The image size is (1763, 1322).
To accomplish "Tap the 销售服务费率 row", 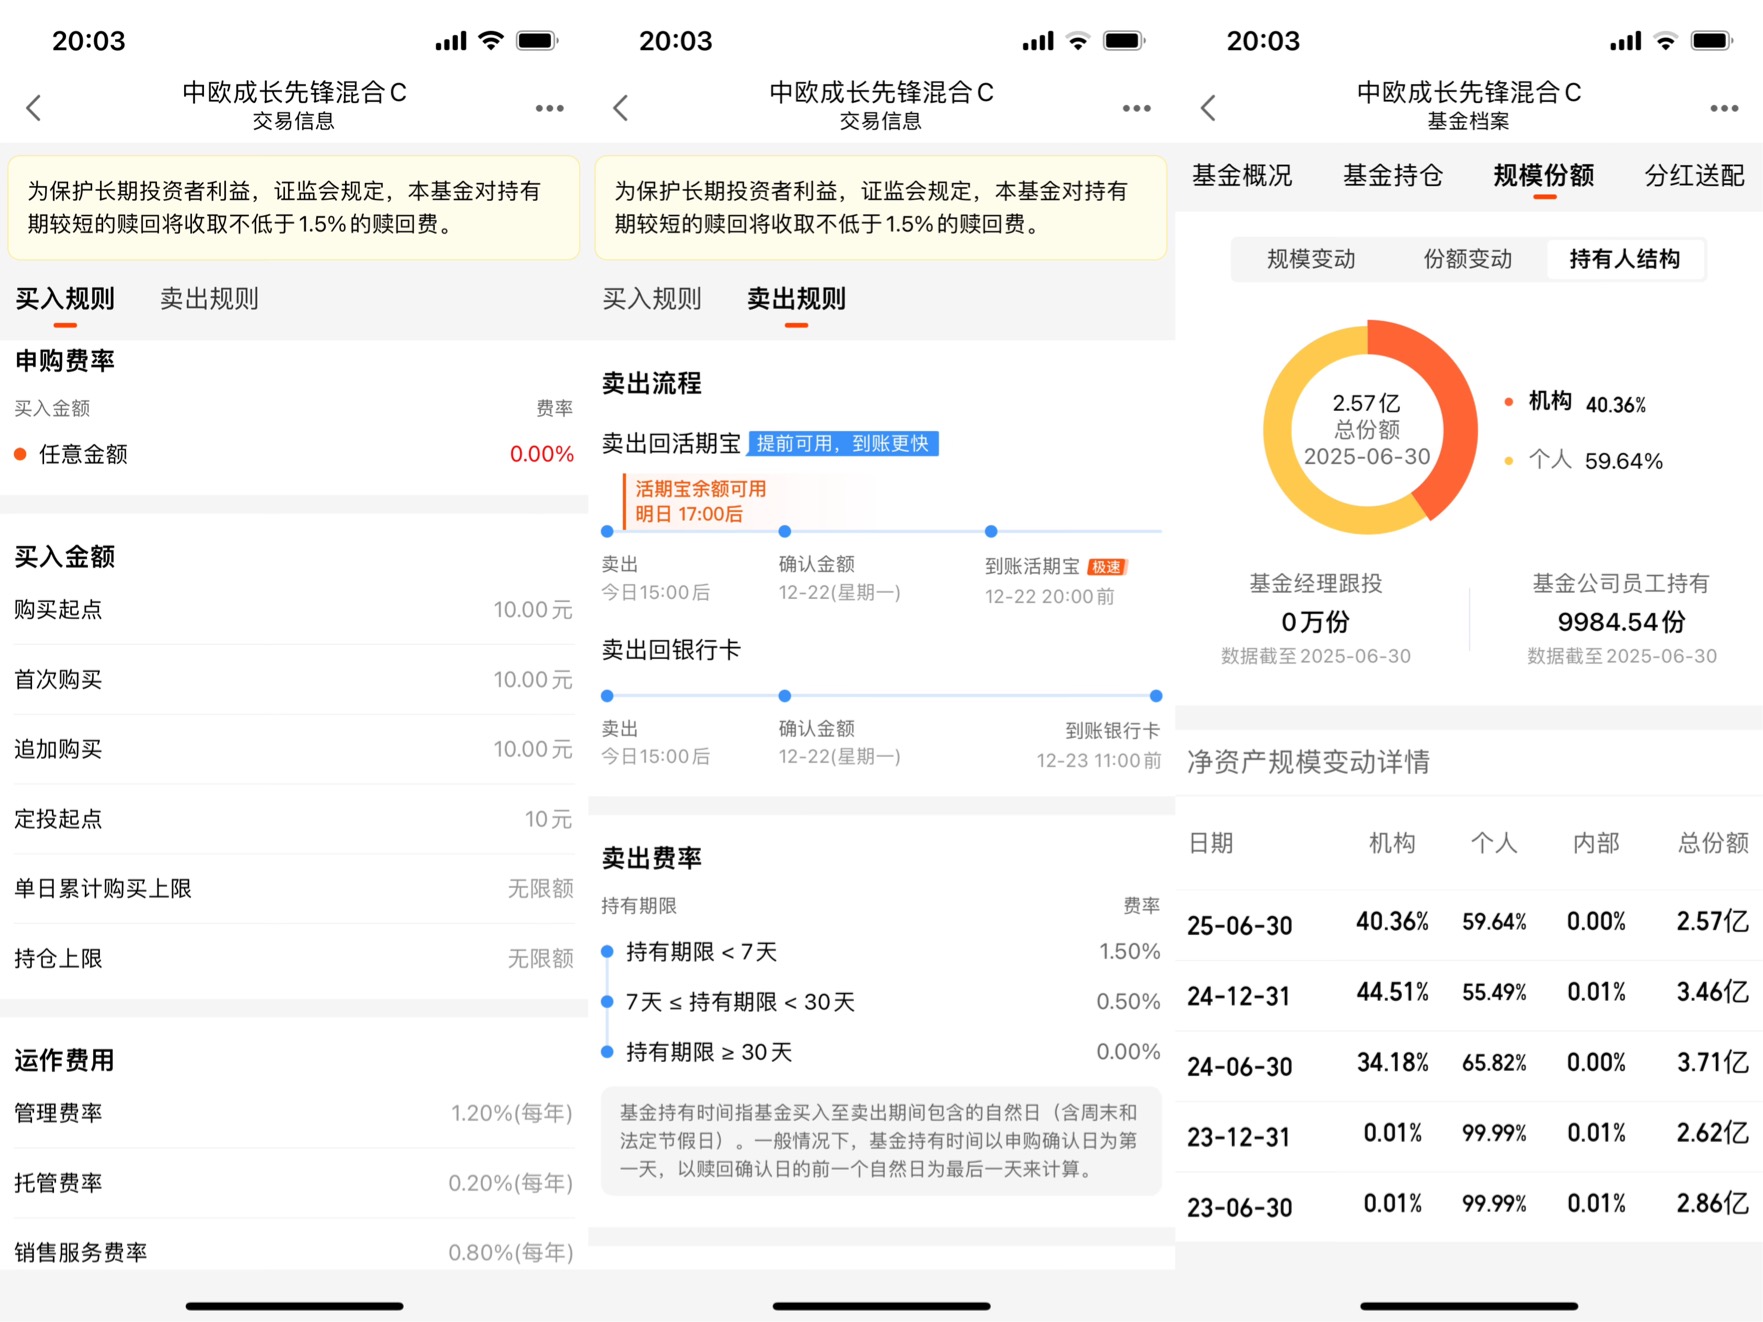I will tap(294, 1252).
